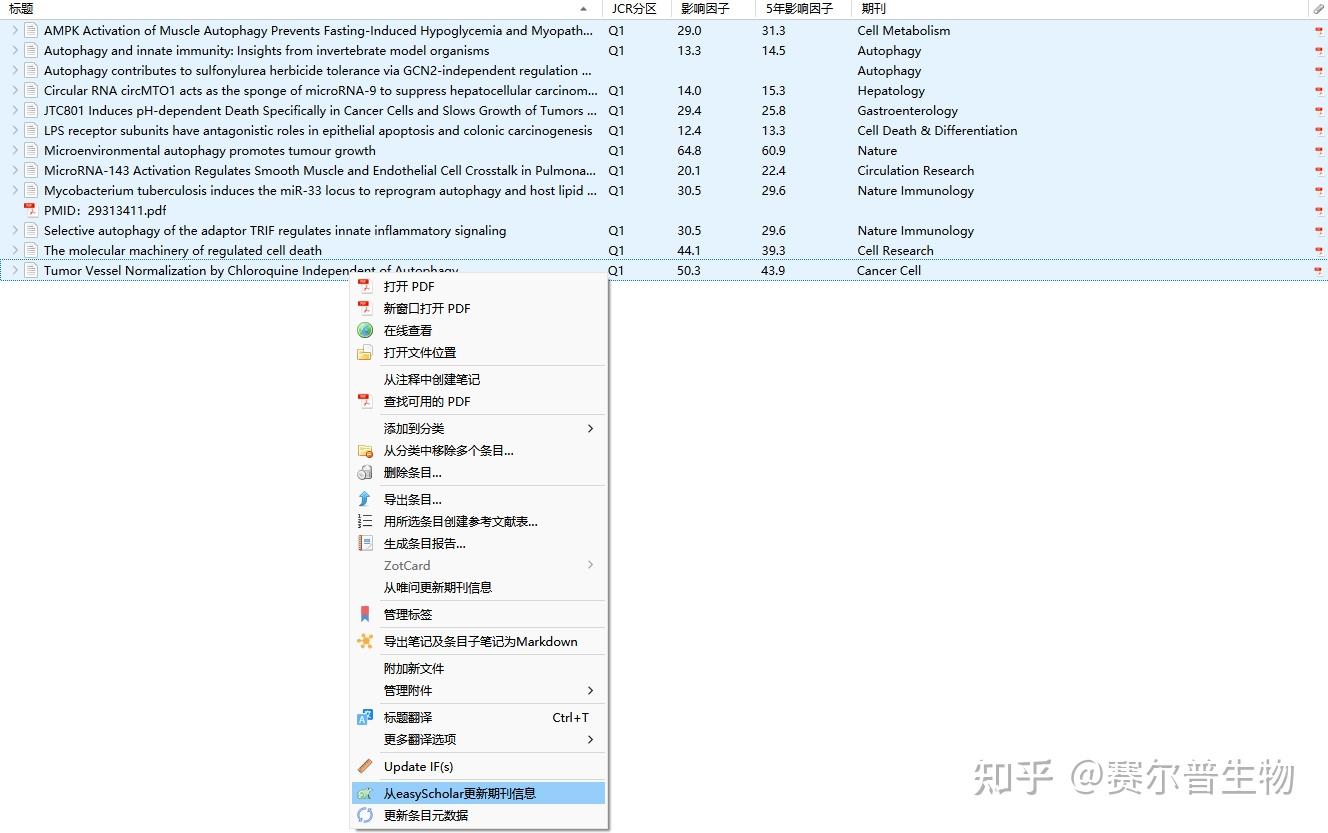Click the blue export arrow icon for 导出条目
1328x833 pixels.
pos(365,499)
